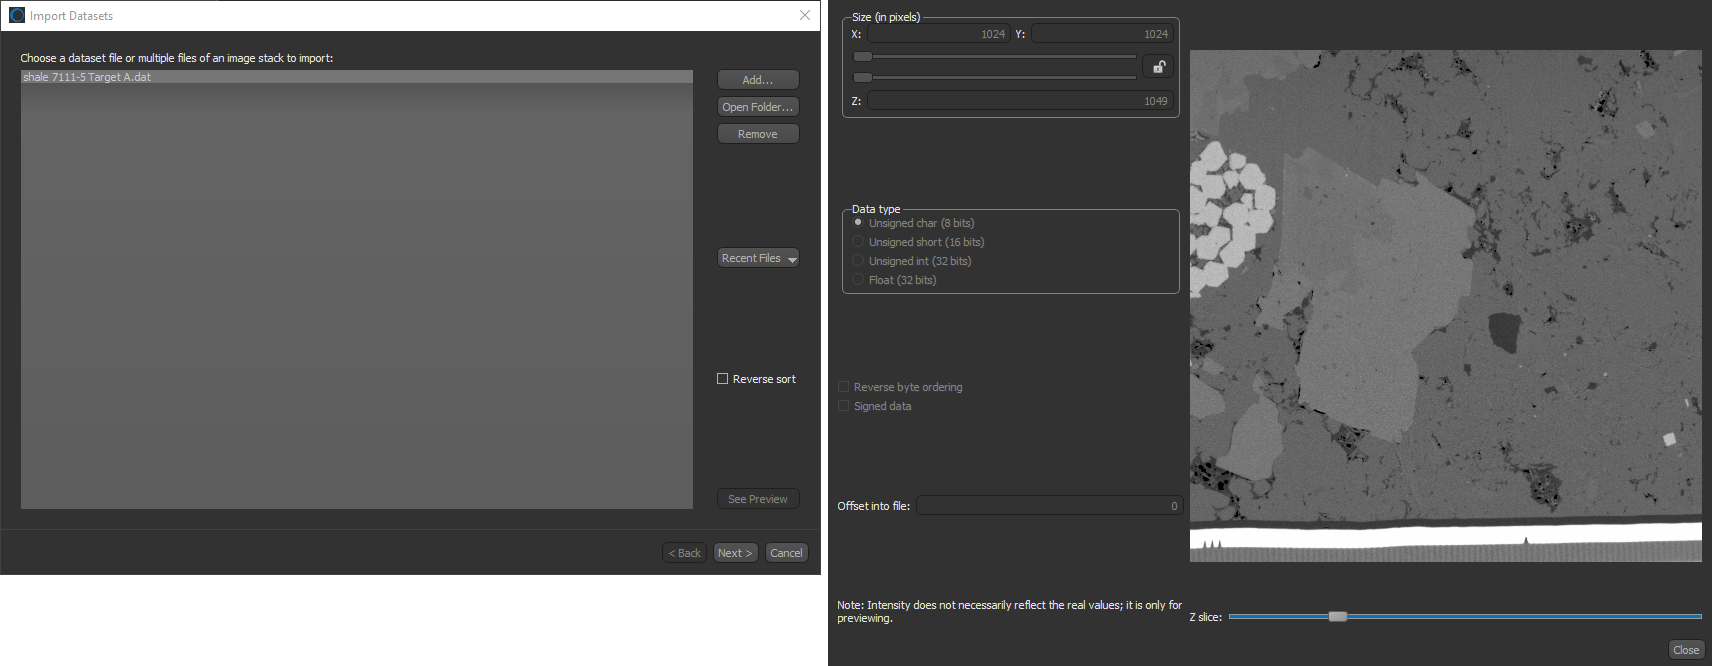Close the Import Datasets dialog window
Image resolution: width=1712 pixels, height=666 pixels.
point(804,16)
